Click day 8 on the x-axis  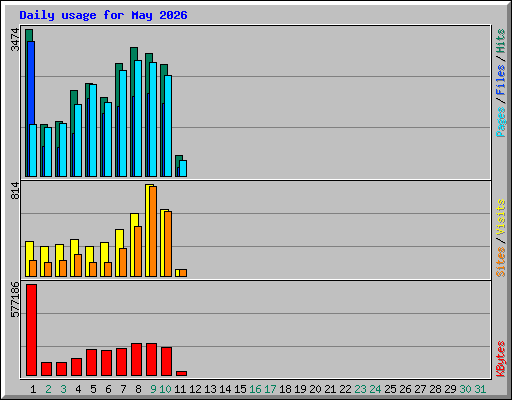click(x=138, y=389)
